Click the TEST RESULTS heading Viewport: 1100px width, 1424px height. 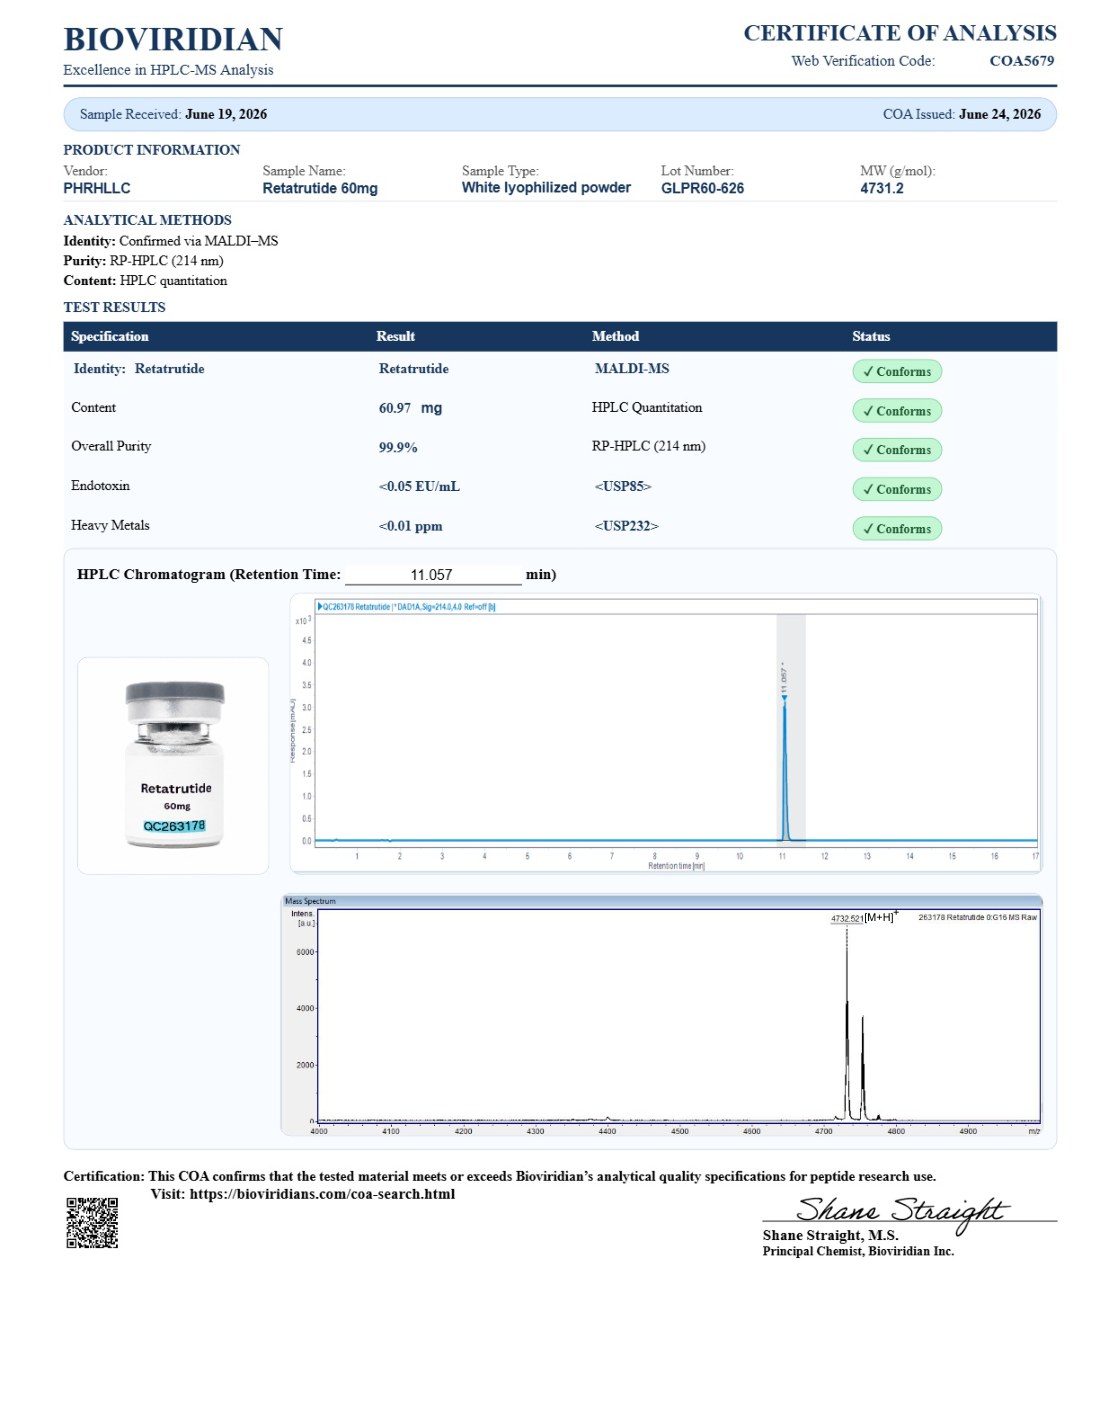114,307
